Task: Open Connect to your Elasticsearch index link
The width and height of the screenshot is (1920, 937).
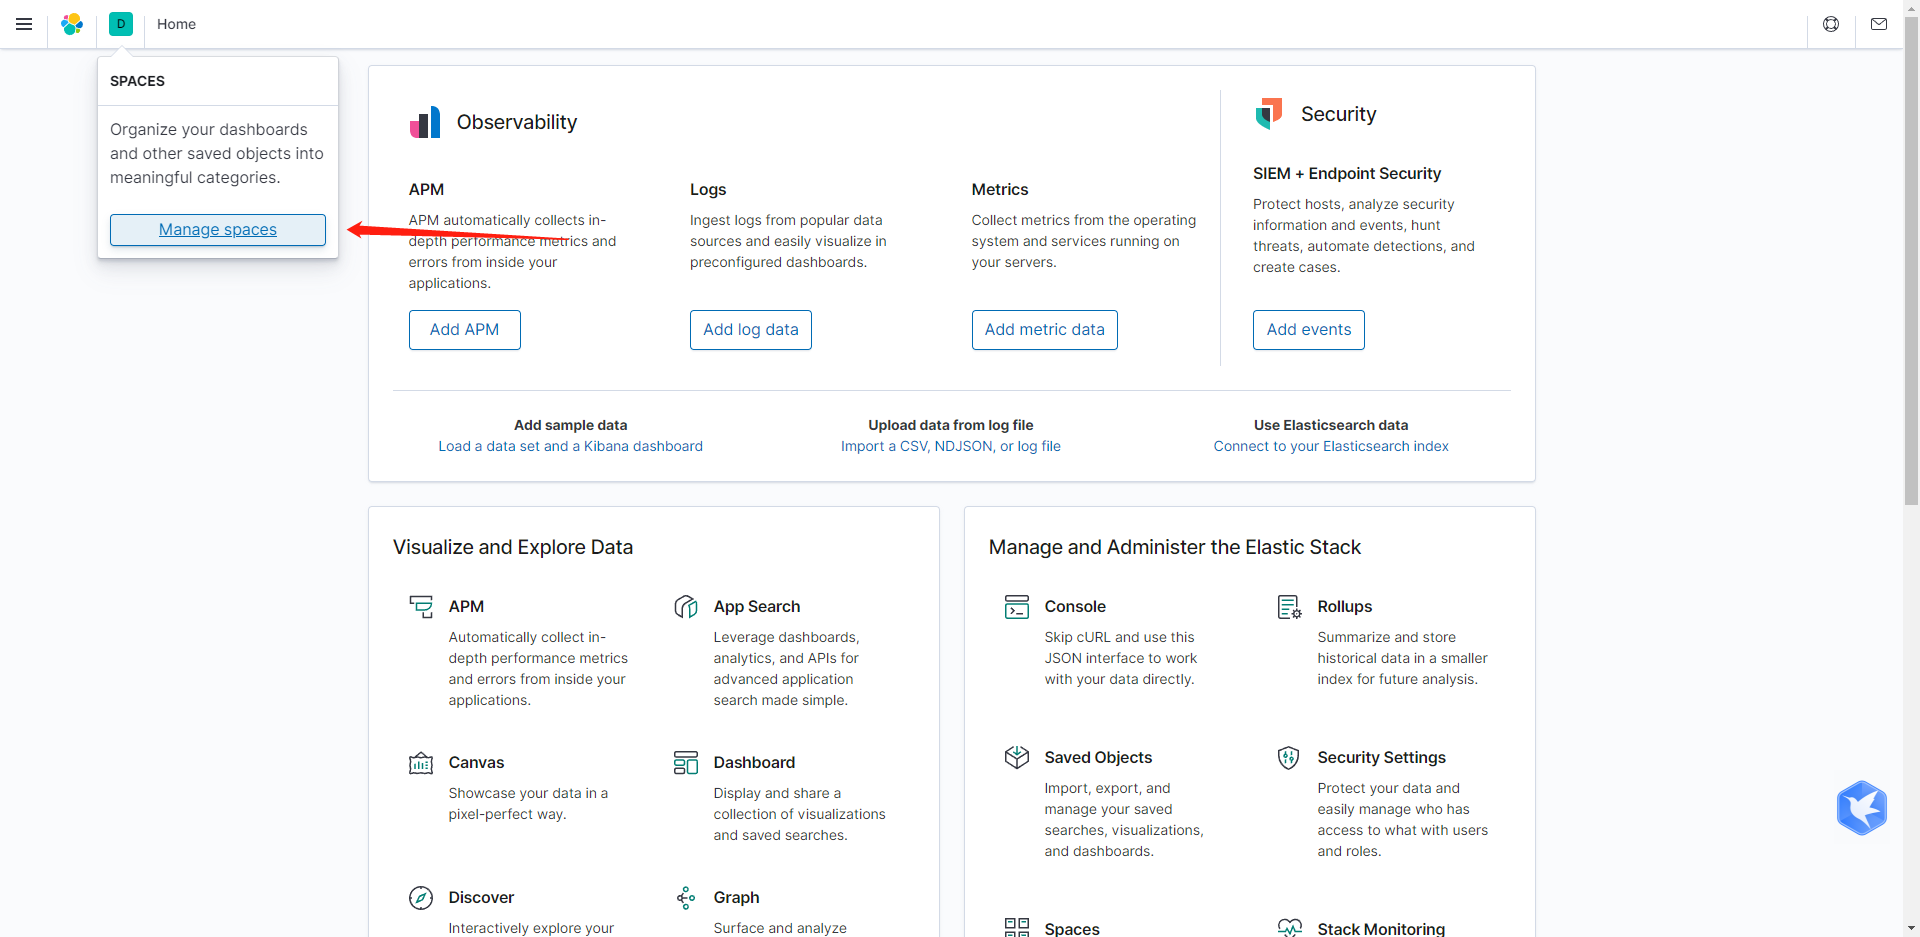Action: tap(1331, 446)
